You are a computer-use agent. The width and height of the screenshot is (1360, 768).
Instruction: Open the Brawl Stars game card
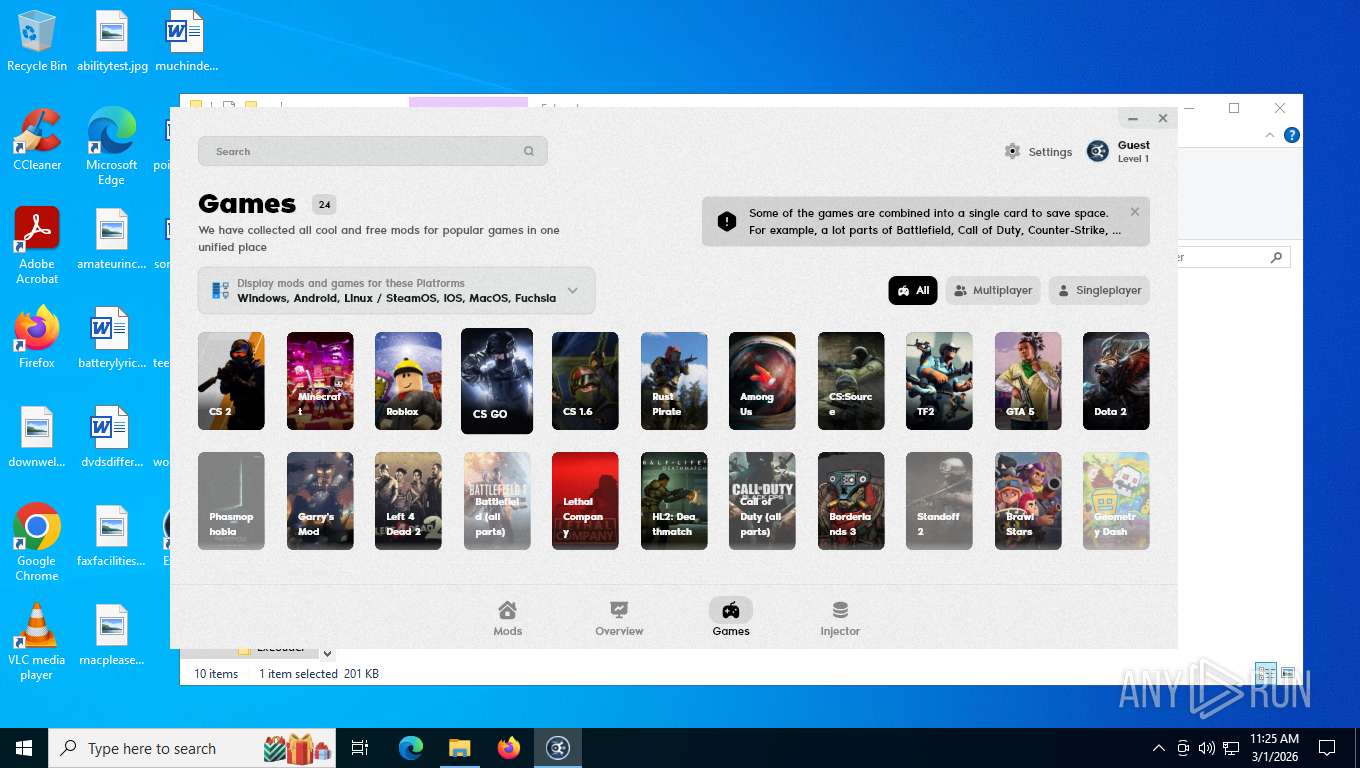[1028, 501]
